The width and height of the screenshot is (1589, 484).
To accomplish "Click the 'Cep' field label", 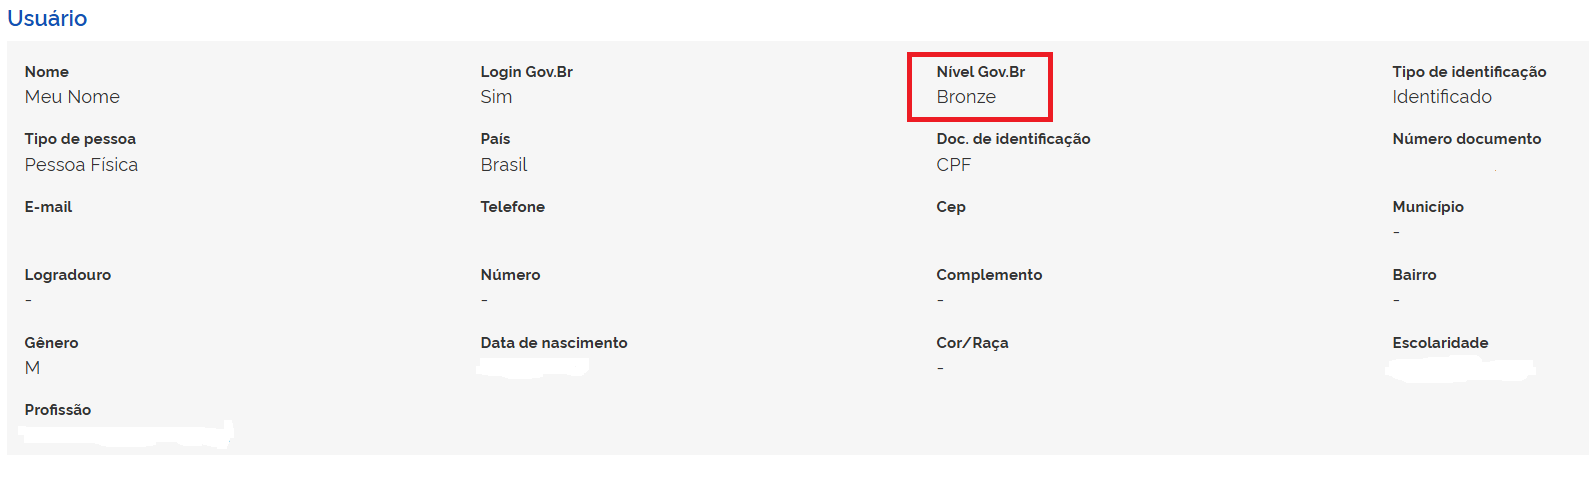I will [x=950, y=207].
